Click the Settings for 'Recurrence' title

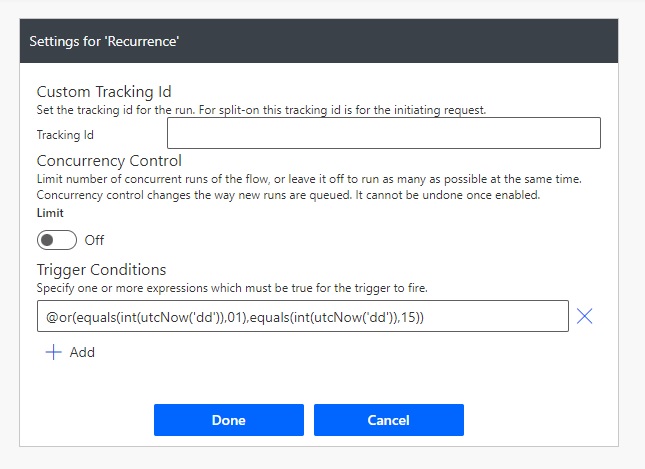tap(104, 41)
